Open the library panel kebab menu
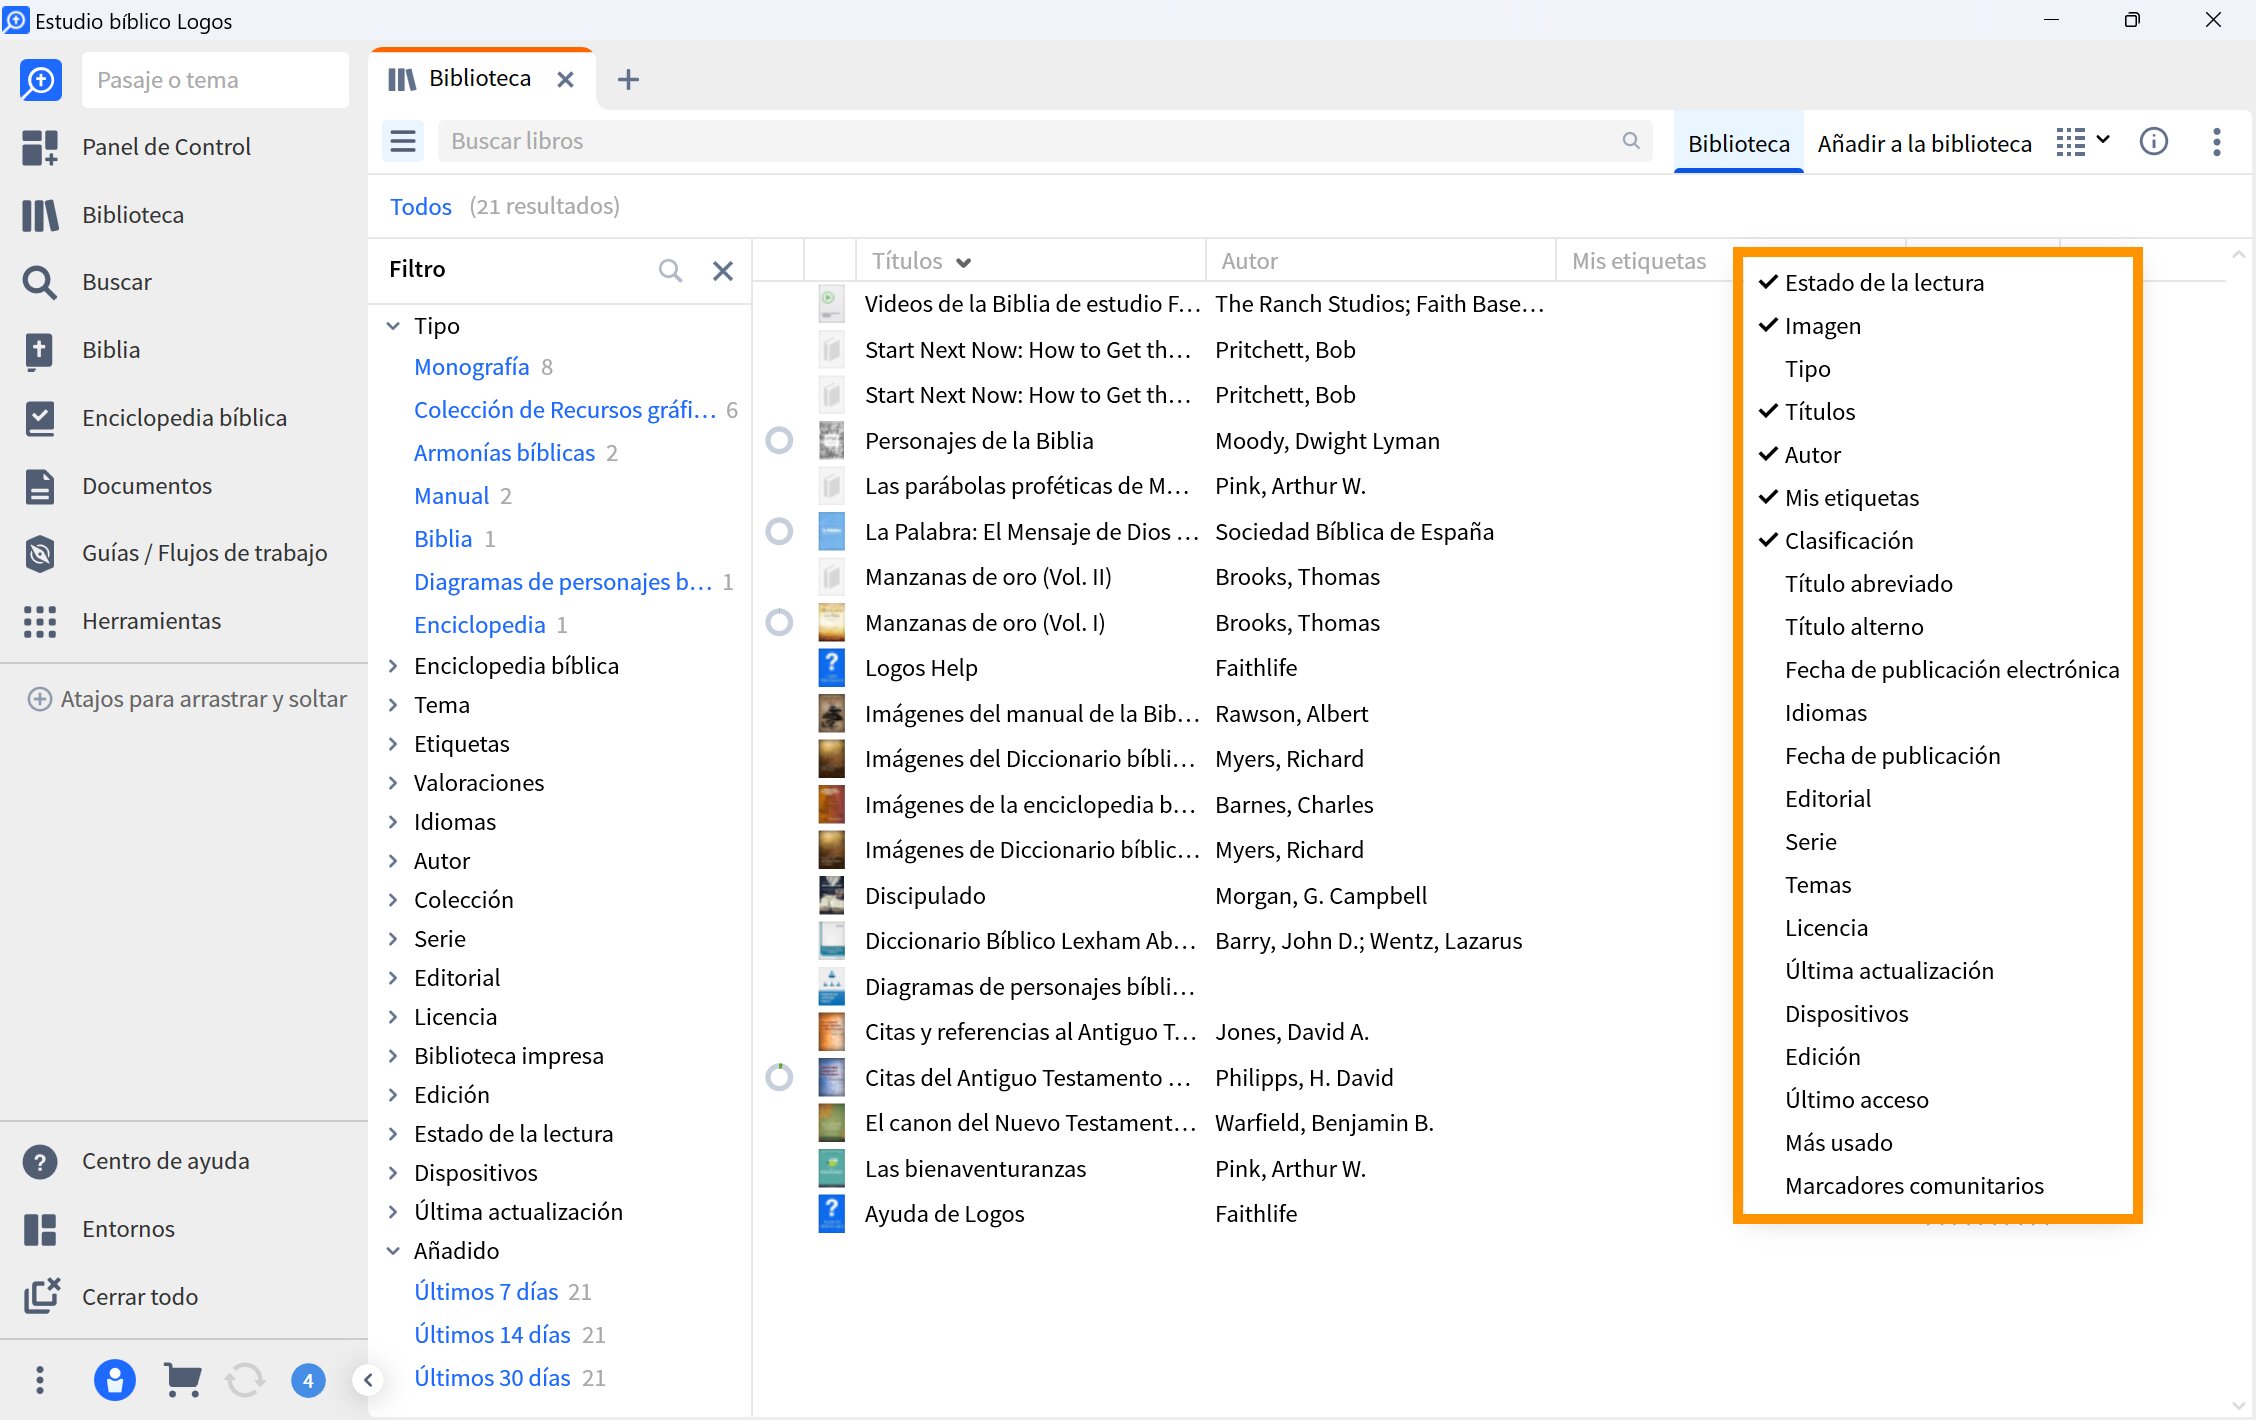Image resolution: width=2256 pixels, height=1420 pixels. click(2217, 142)
